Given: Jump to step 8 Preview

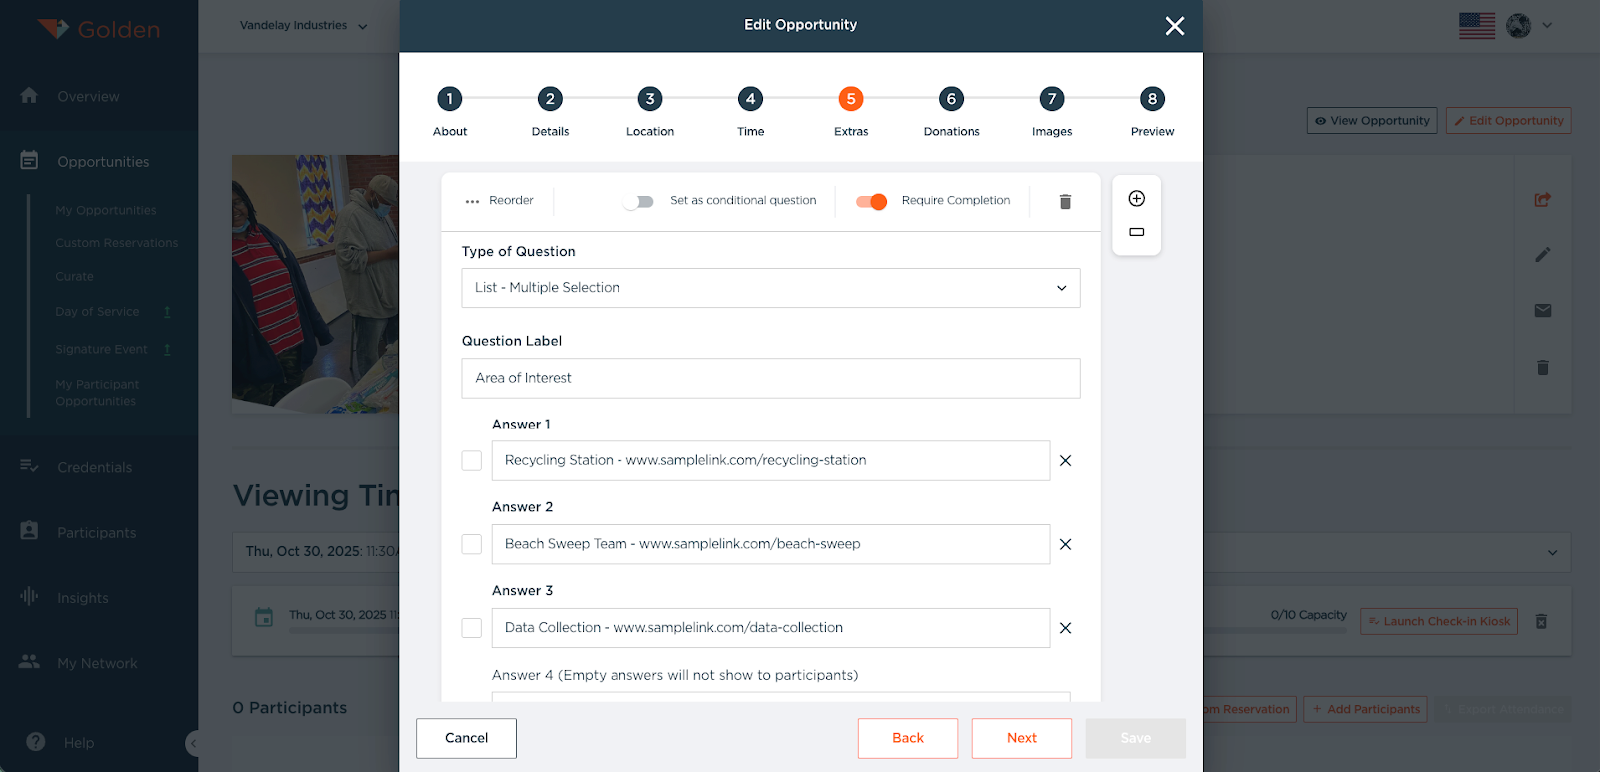Looking at the screenshot, I should click(x=1152, y=99).
